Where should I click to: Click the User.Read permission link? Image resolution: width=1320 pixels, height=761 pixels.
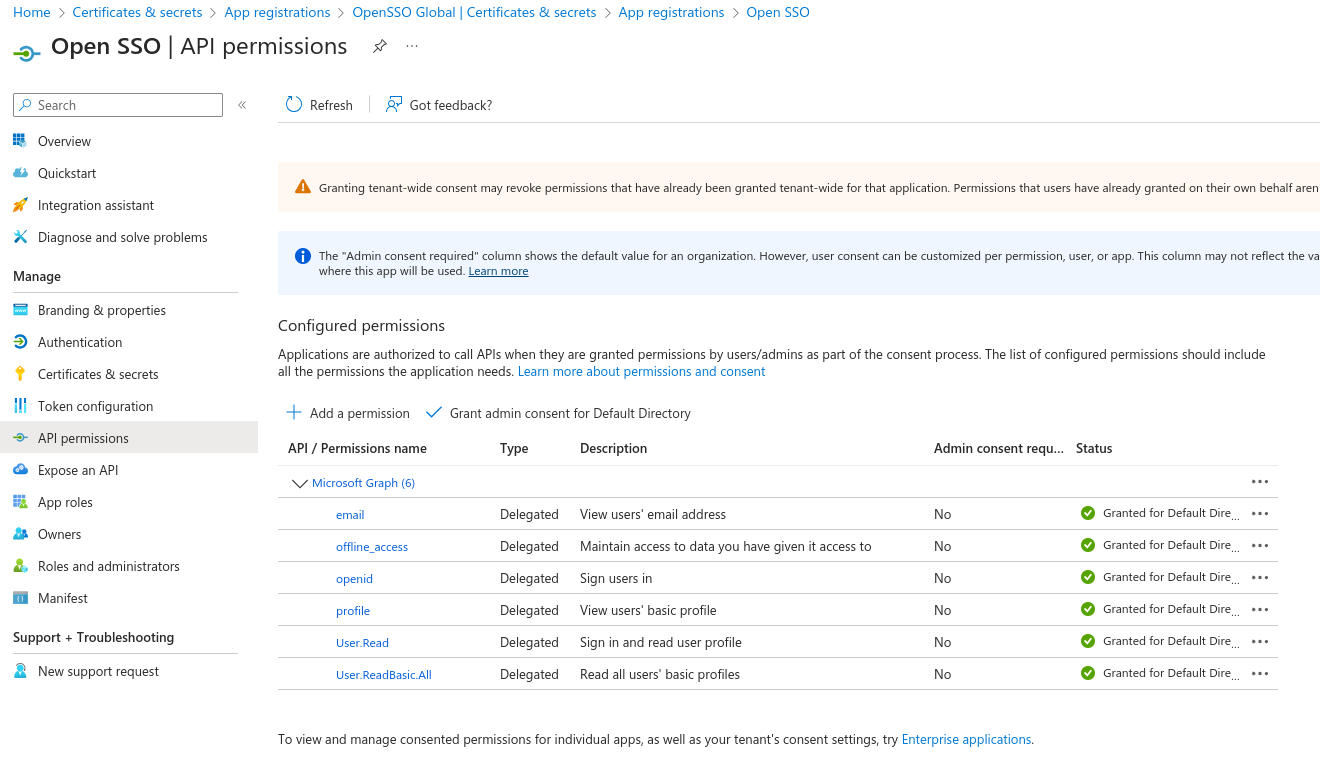pyautogui.click(x=362, y=643)
